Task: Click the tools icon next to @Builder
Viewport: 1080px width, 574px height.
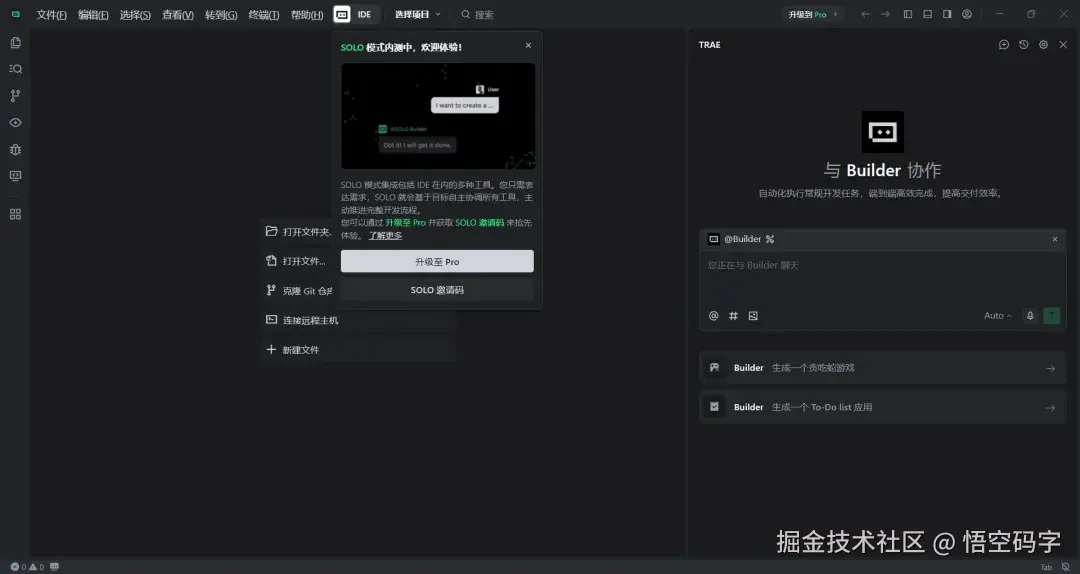Action: (770, 239)
